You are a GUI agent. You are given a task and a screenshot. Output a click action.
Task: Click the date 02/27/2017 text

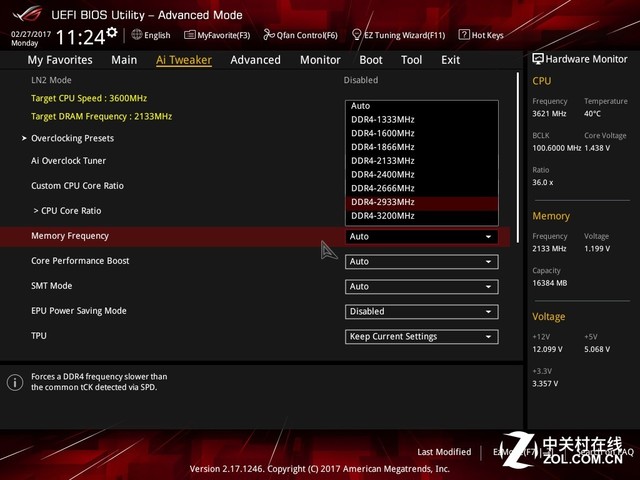click(31, 34)
